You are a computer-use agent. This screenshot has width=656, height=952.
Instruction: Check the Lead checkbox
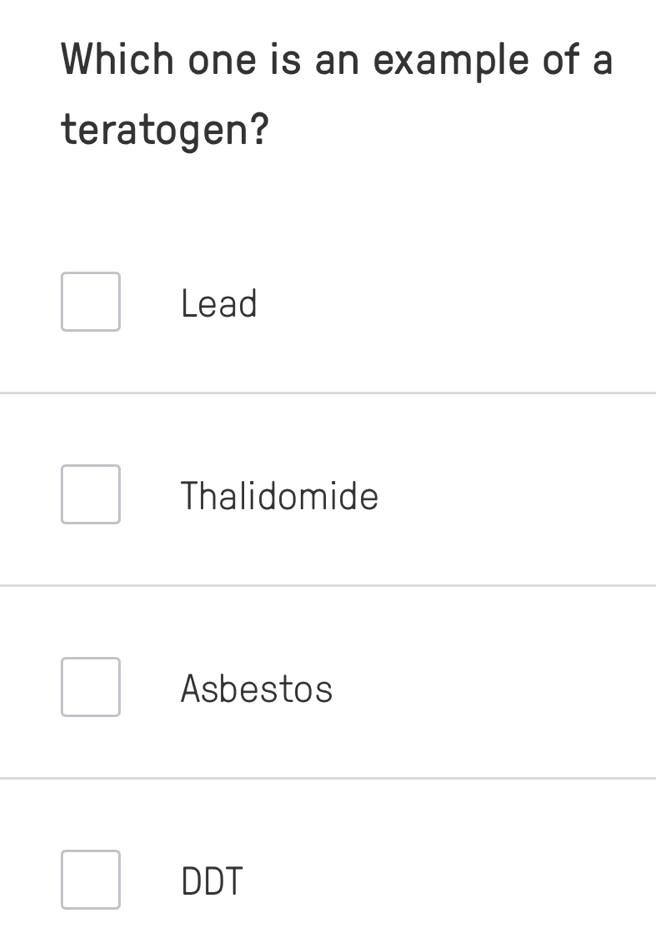pyautogui.click(x=90, y=302)
